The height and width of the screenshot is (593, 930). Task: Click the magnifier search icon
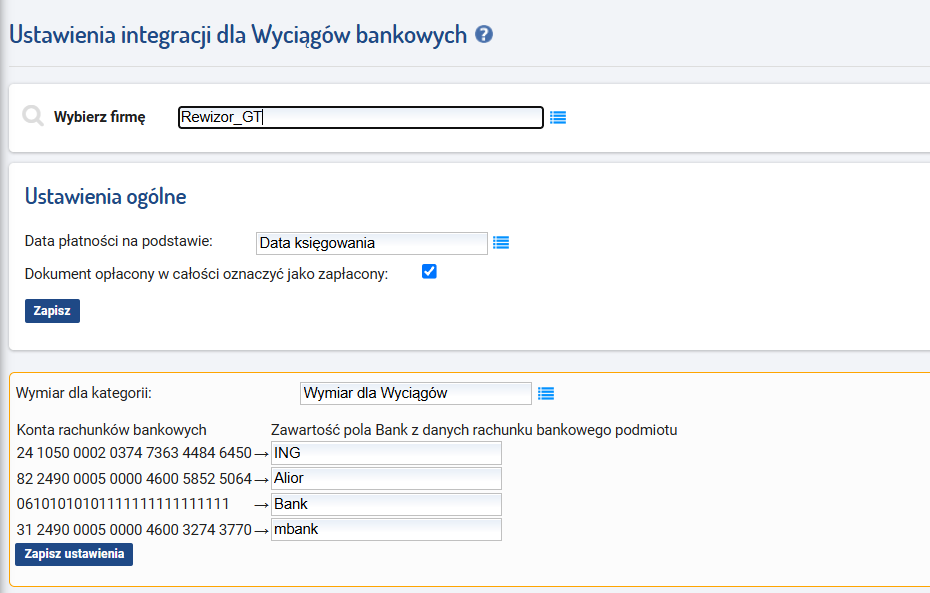click(33, 116)
